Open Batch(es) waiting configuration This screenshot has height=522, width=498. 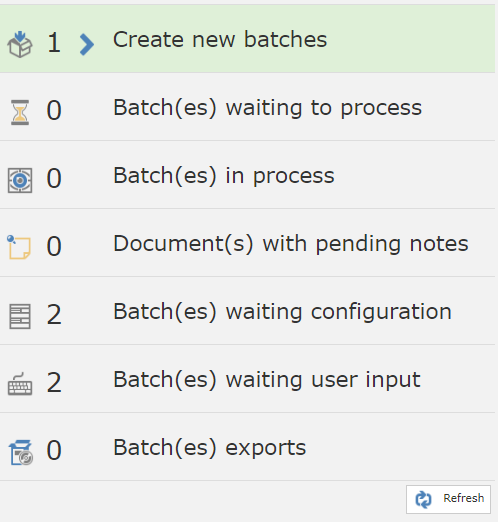click(x=247, y=311)
